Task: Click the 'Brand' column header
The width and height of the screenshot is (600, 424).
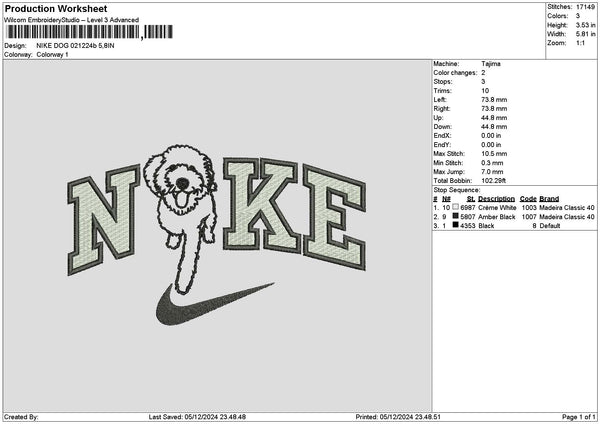Action: (549, 199)
